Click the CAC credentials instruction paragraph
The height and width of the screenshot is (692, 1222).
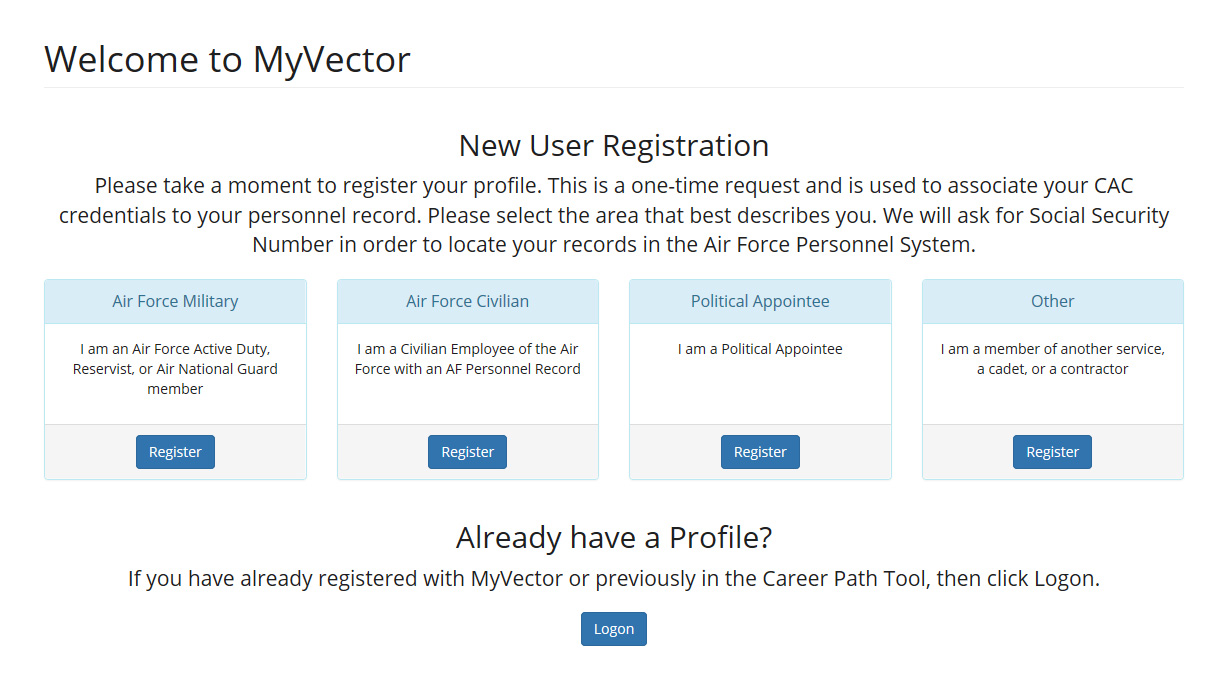click(611, 214)
